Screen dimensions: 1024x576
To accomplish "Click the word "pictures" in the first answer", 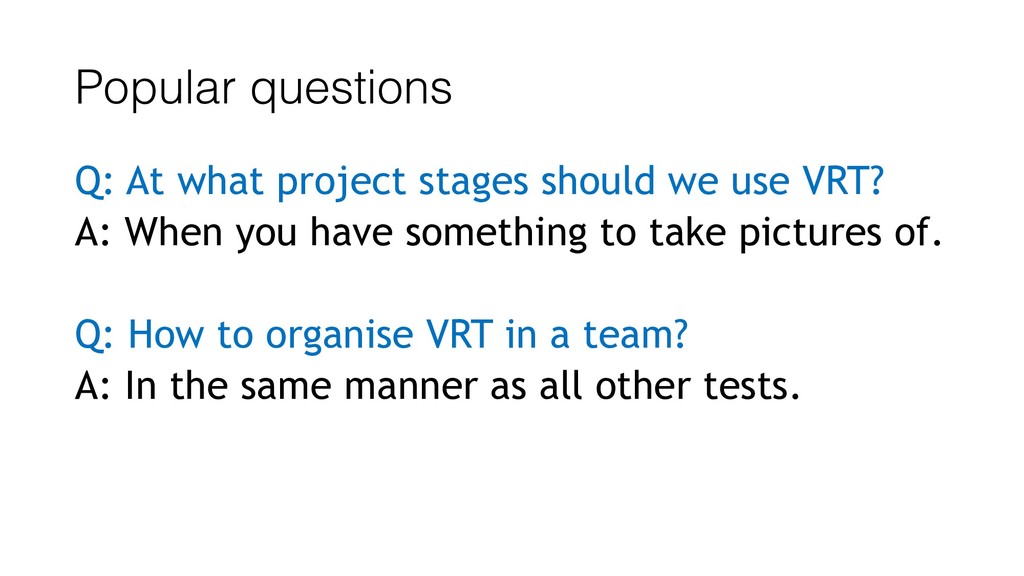I will (810, 234).
